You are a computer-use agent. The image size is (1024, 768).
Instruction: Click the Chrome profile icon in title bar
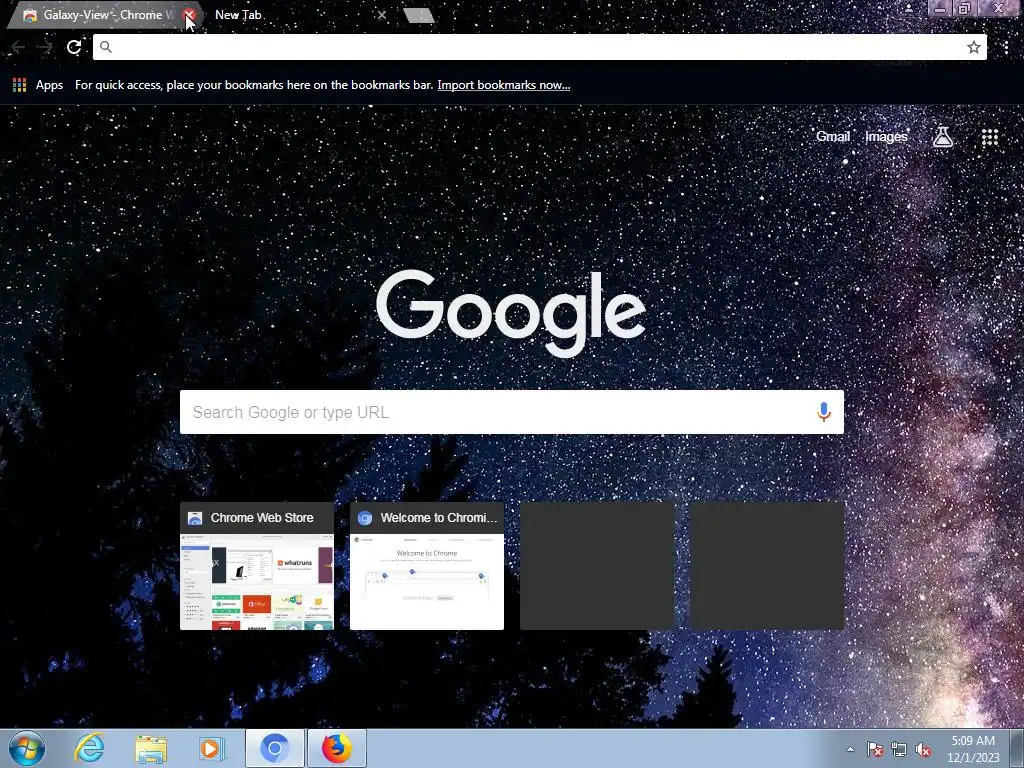click(908, 8)
